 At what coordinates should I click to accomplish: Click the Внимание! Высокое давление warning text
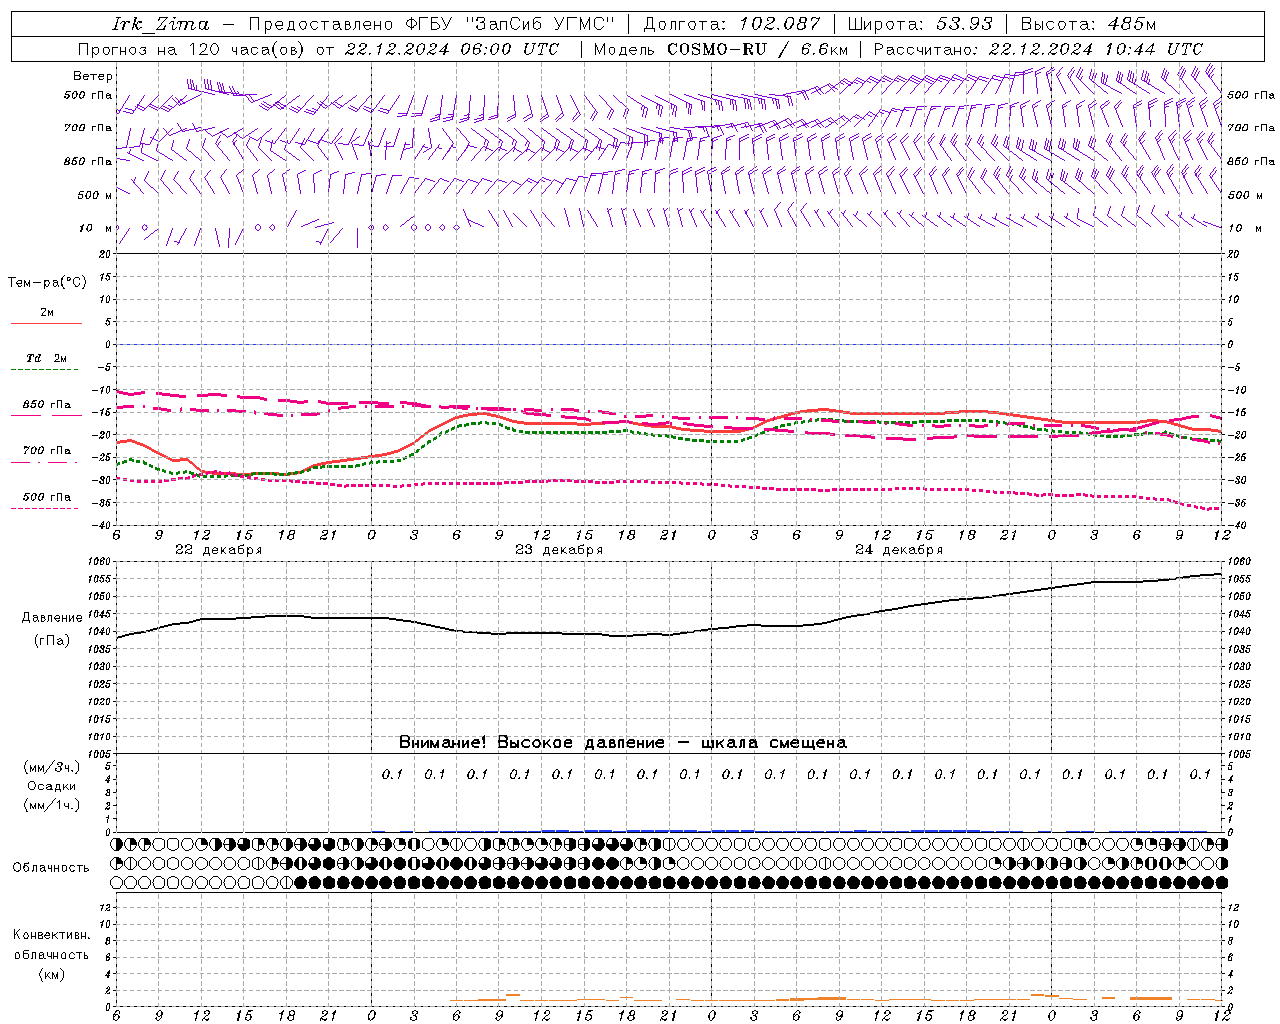pyautogui.click(x=622, y=743)
